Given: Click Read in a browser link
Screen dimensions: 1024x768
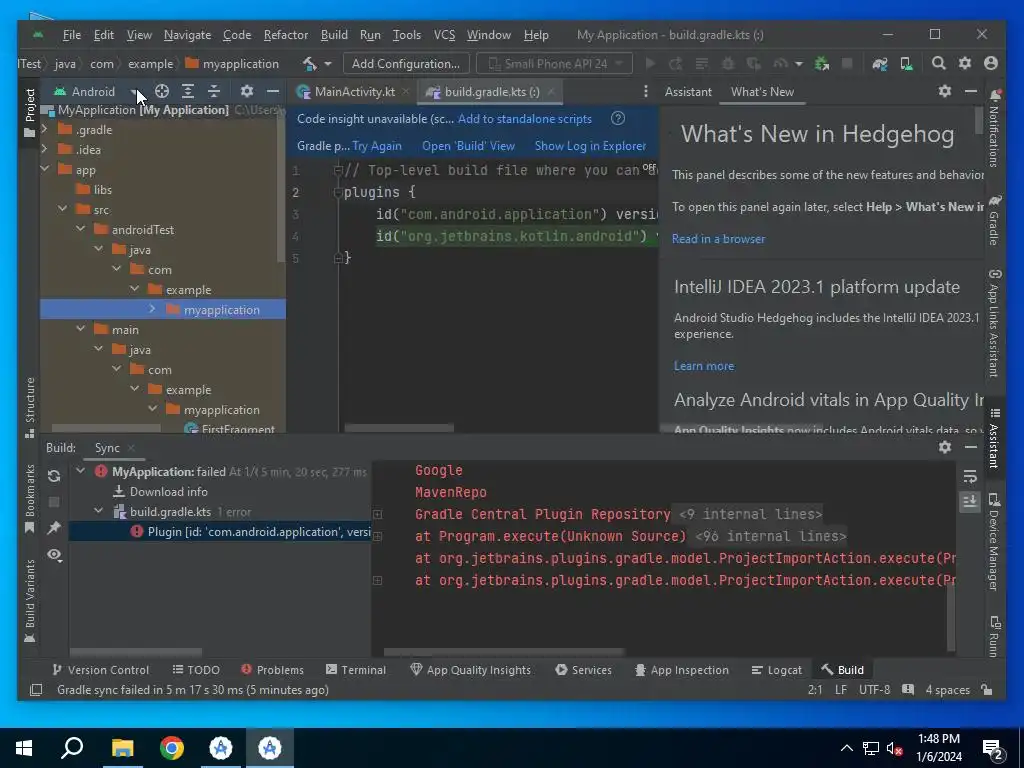Looking at the screenshot, I should (x=718, y=238).
